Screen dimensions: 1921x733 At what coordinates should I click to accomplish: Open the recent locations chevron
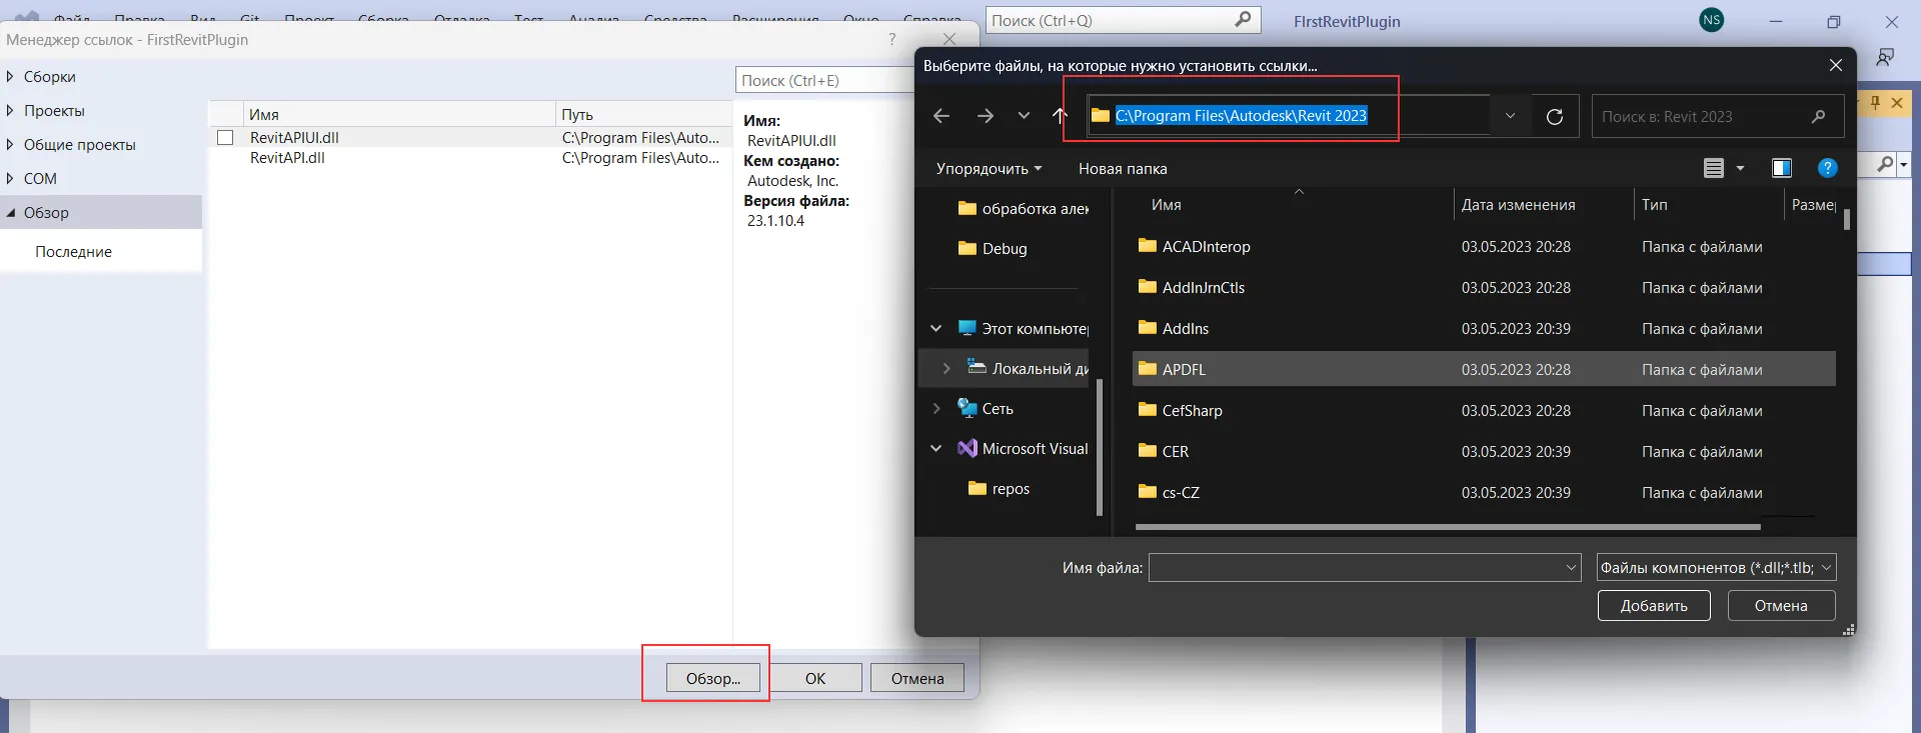click(1024, 116)
